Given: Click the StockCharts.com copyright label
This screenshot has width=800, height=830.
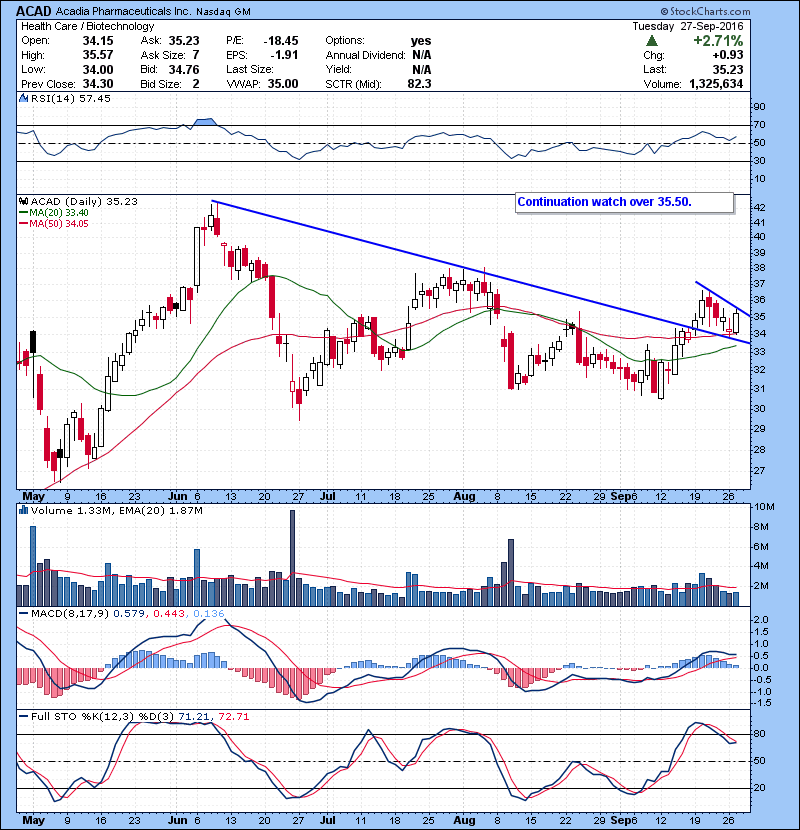Looking at the screenshot, I should (705, 11).
